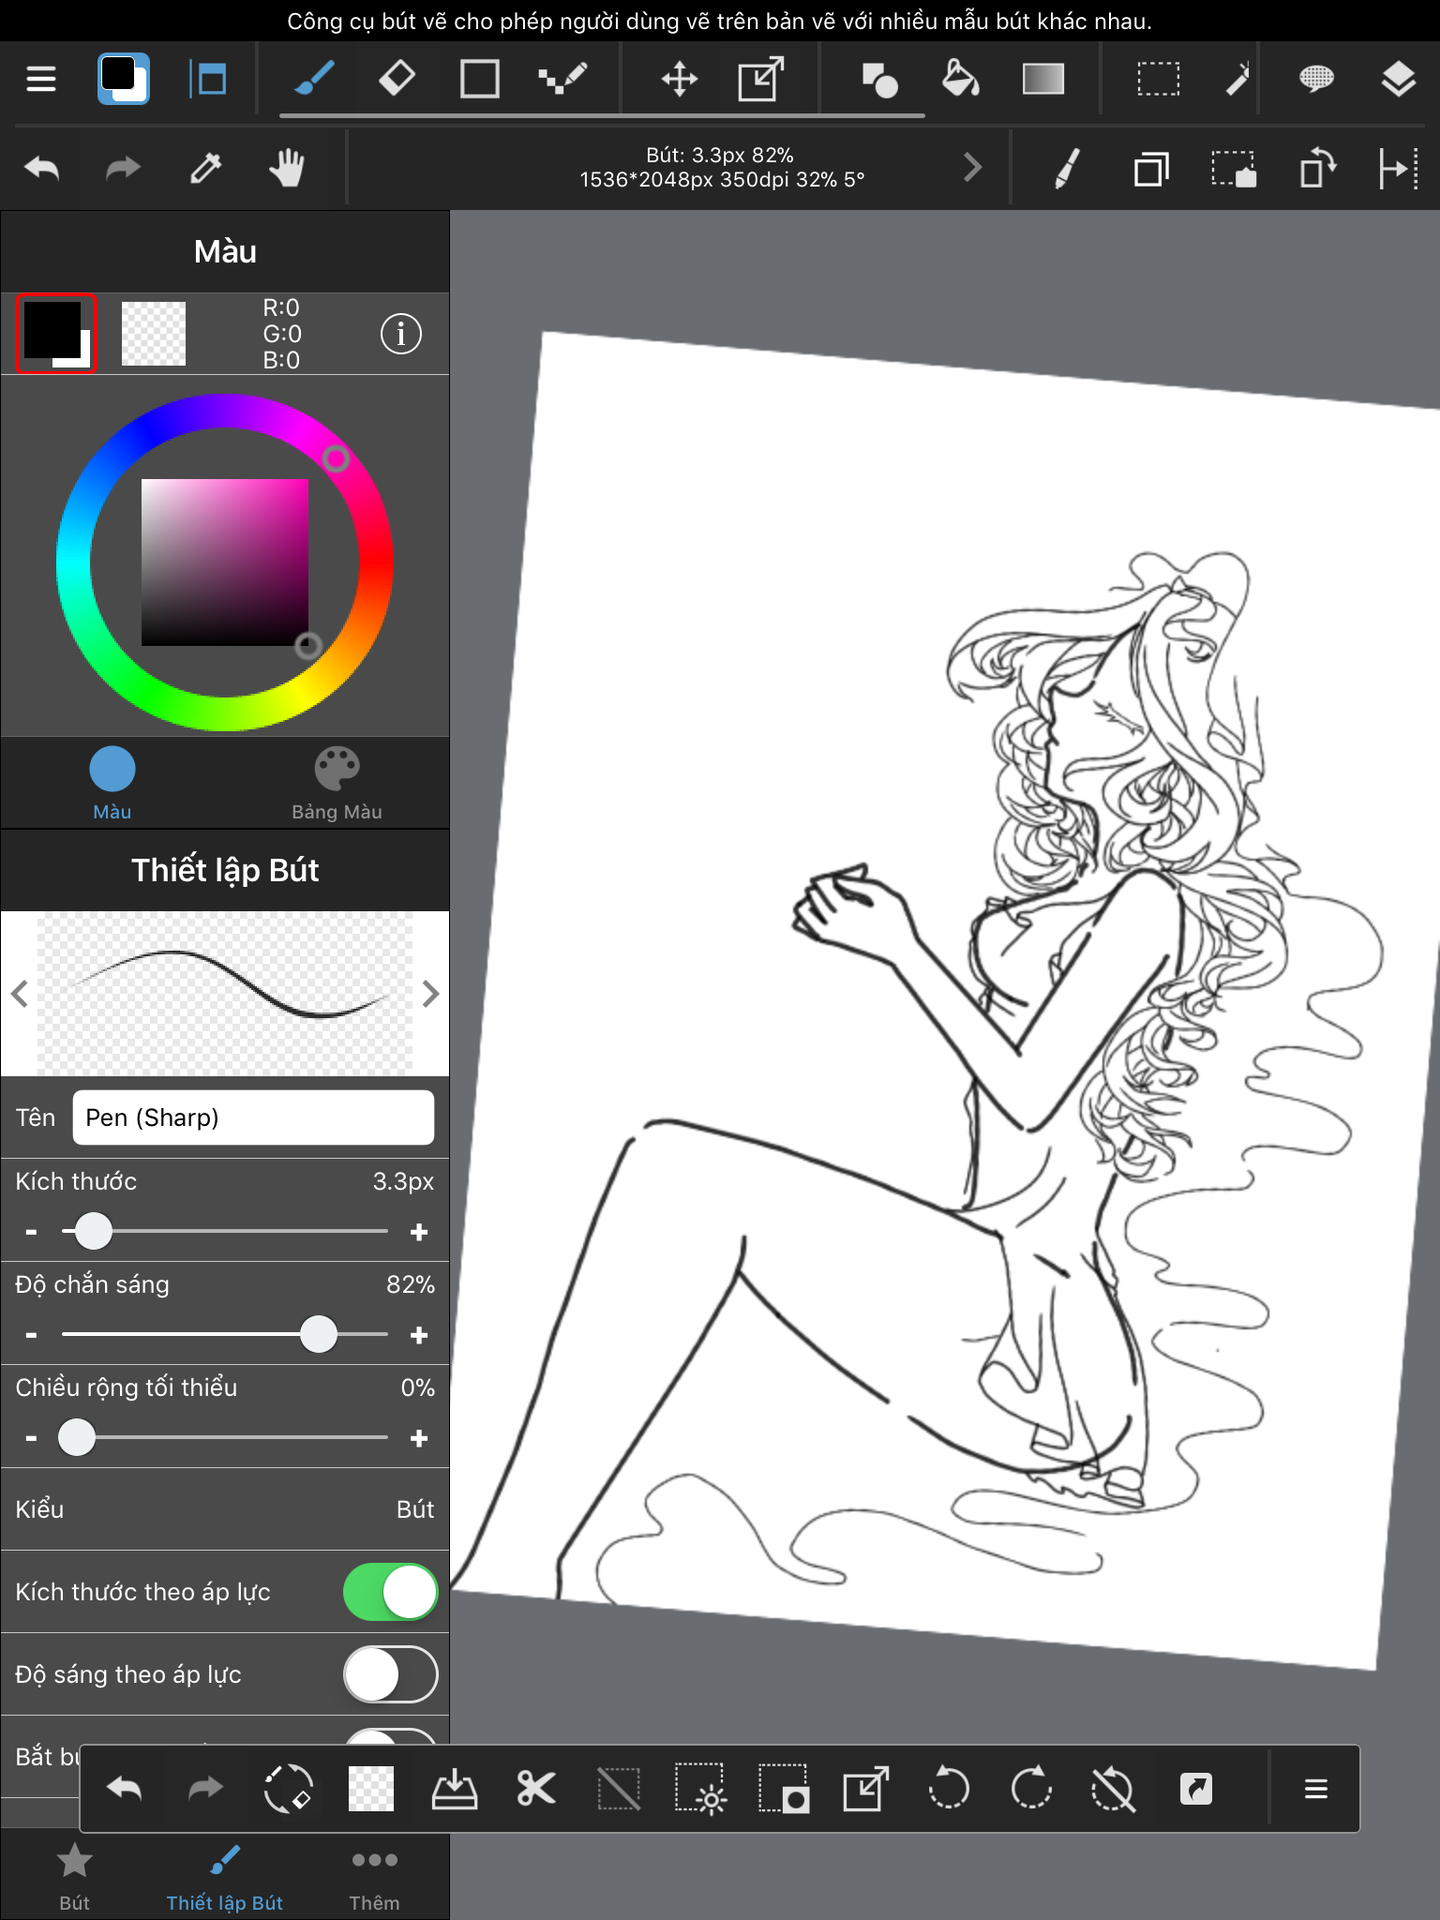This screenshot has width=1440, height=1920.
Task: Decrease 'Độ chắn sáng' with minus button
Action: point(31,1335)
